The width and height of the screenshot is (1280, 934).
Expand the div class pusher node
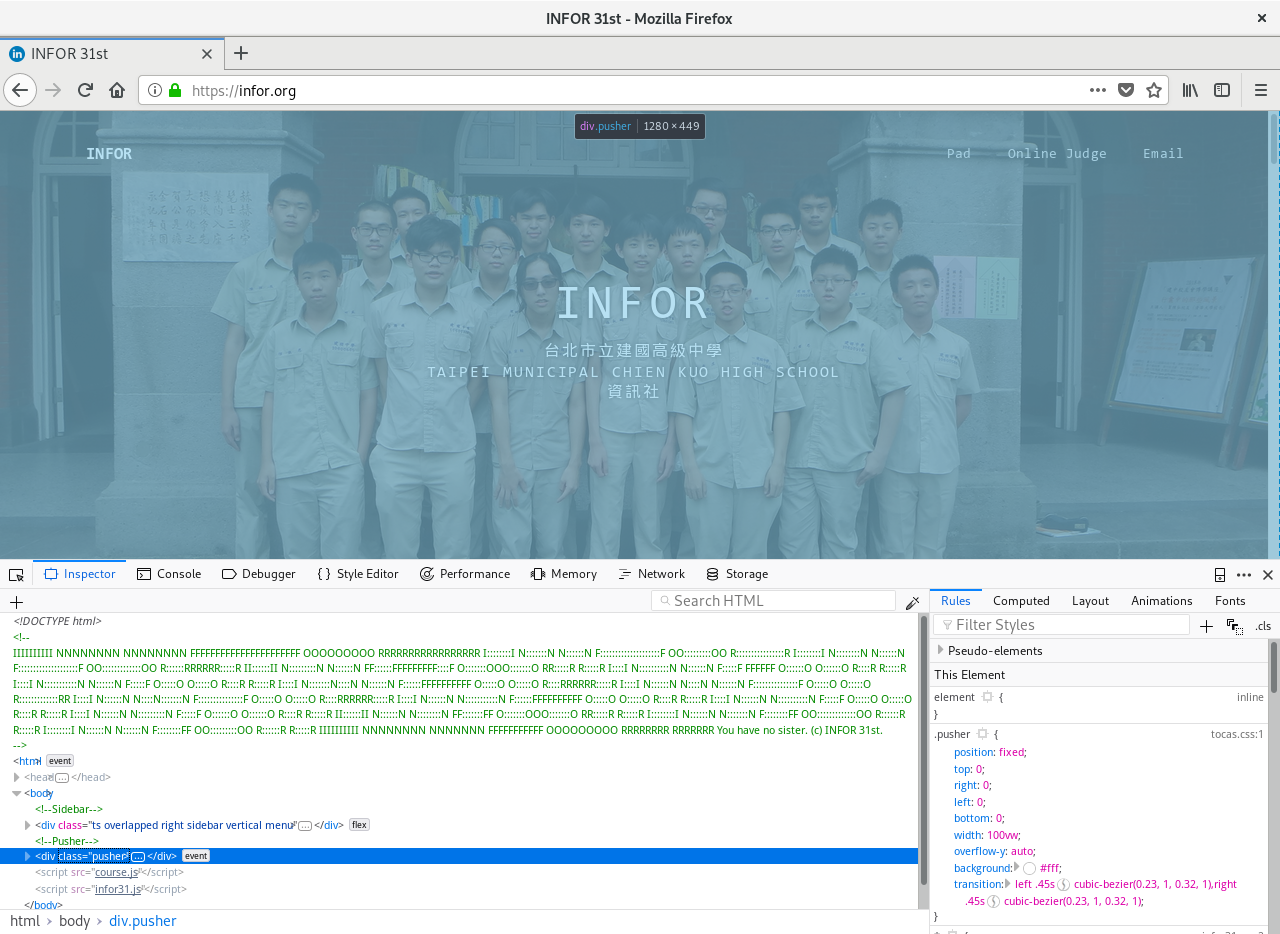[x=28, y=856]
